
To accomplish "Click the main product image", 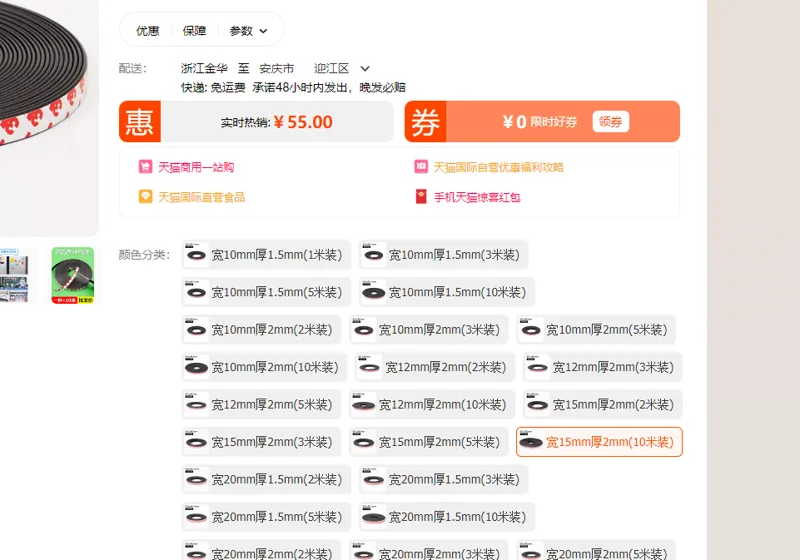I will tap(49, 117).
